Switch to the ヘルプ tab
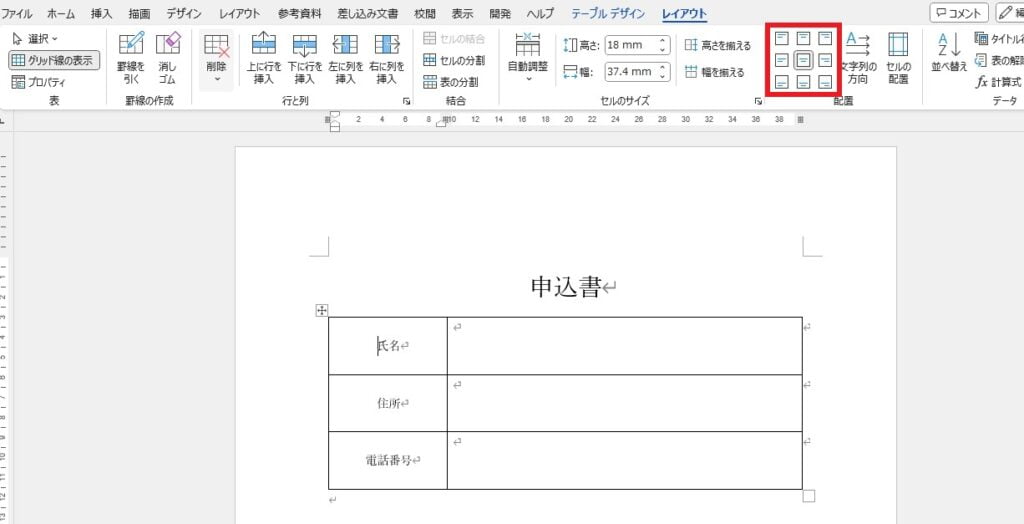Image resolution: width=1024 pixels, height=524 pixels. click(x=540, y=14)
